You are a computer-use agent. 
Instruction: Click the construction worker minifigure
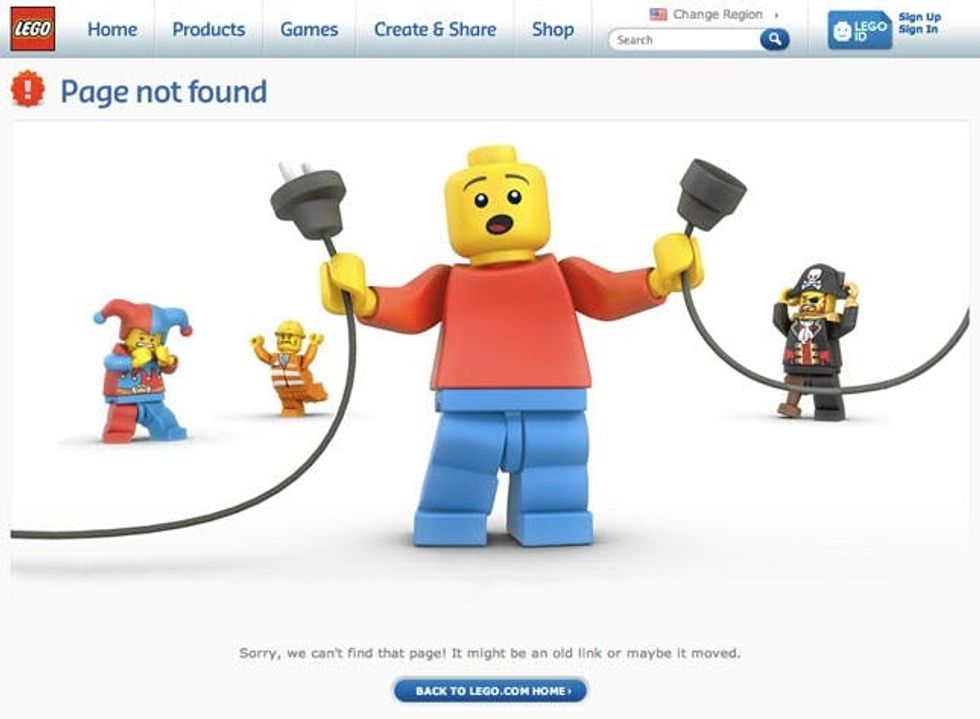290,368
